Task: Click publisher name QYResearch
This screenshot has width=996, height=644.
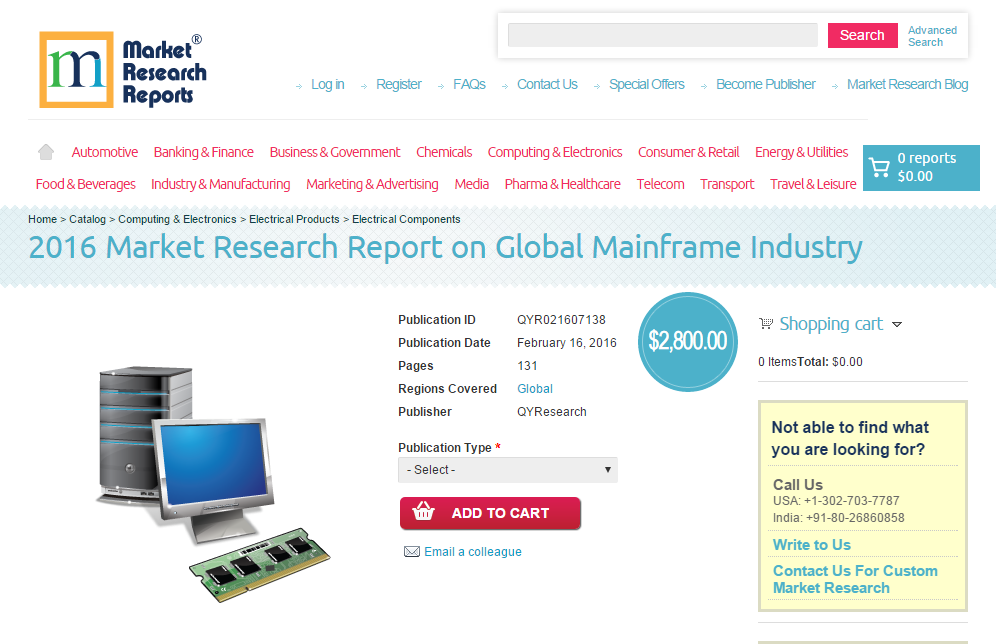Action: [552, 412]
